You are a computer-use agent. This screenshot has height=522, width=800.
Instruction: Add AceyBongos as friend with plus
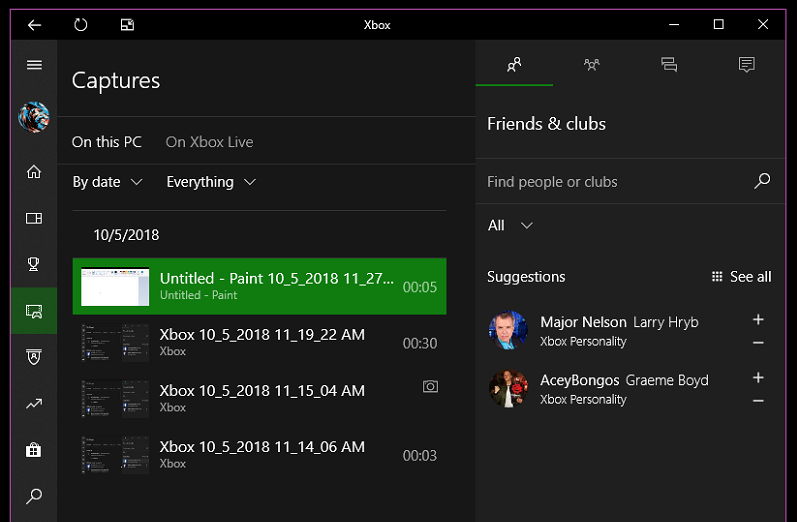click(x=758, y=378)
